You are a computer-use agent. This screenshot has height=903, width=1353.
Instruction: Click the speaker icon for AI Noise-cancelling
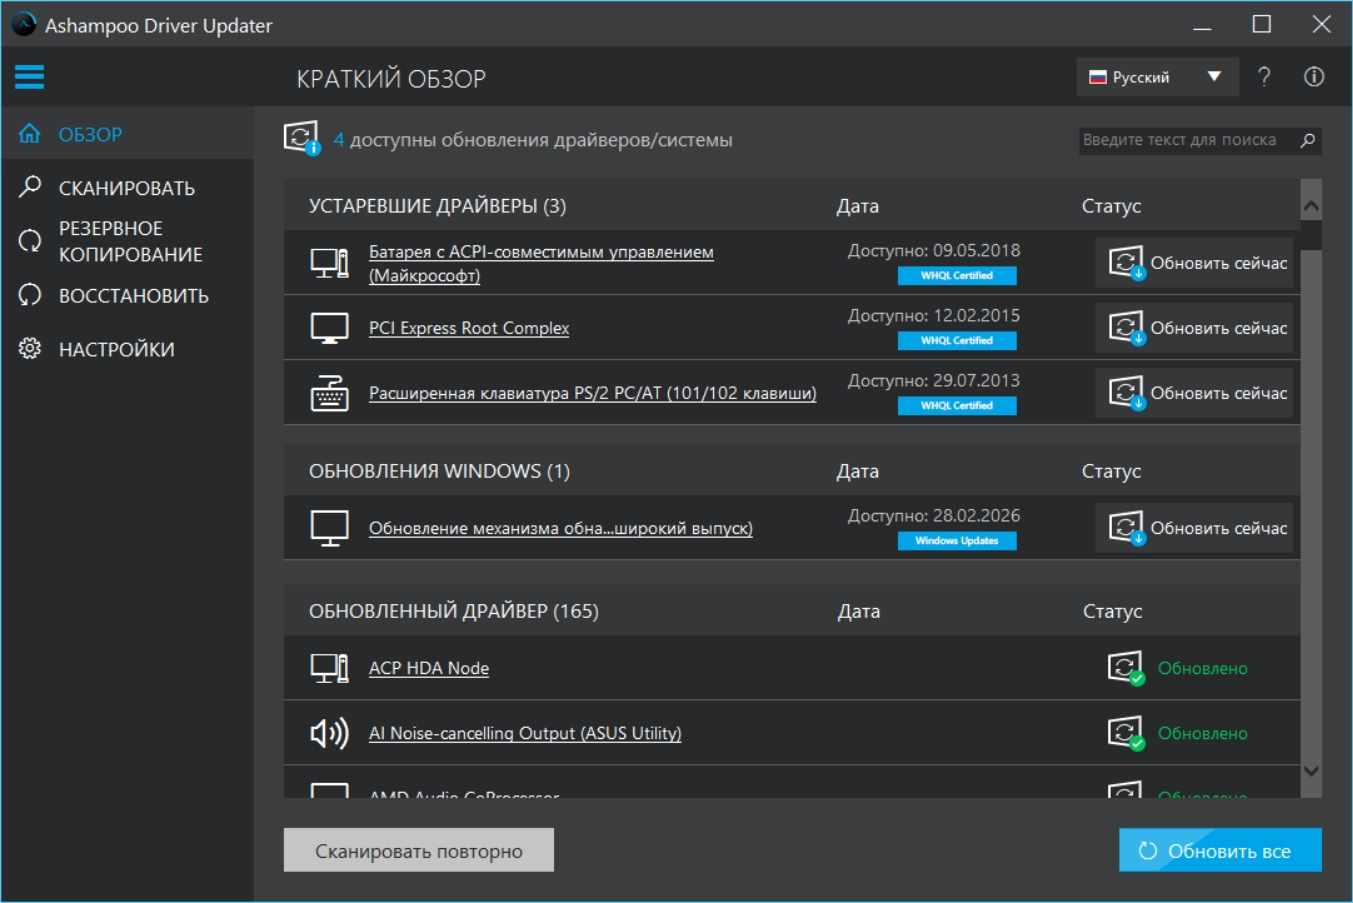(x=329, y=733)
